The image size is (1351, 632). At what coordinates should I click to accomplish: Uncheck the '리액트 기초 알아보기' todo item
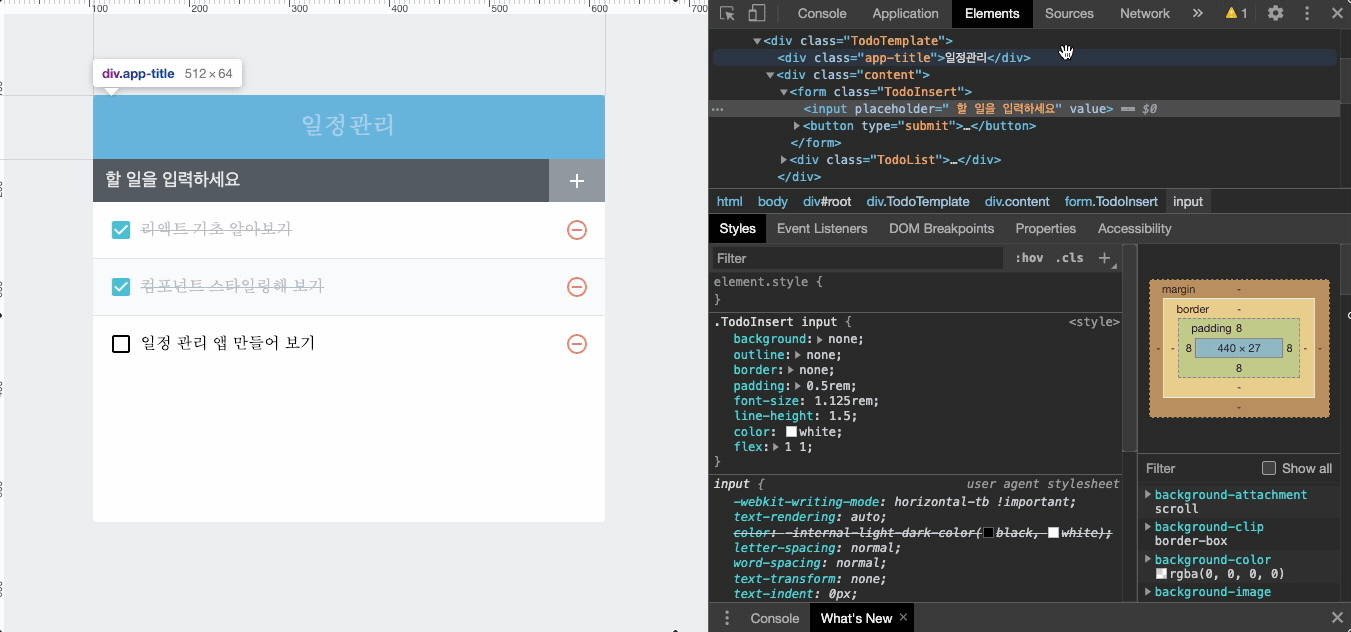pyautogui.click(x=120, y=230)
